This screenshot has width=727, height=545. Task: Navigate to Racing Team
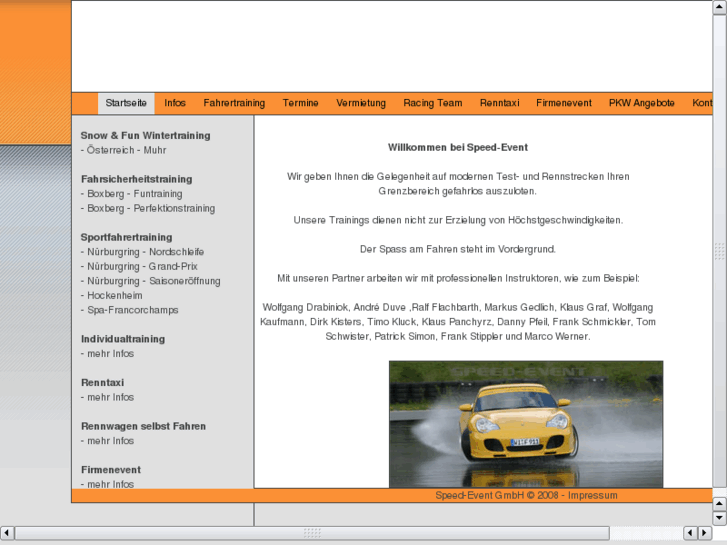pyautogui.click(x=433, y=103)
